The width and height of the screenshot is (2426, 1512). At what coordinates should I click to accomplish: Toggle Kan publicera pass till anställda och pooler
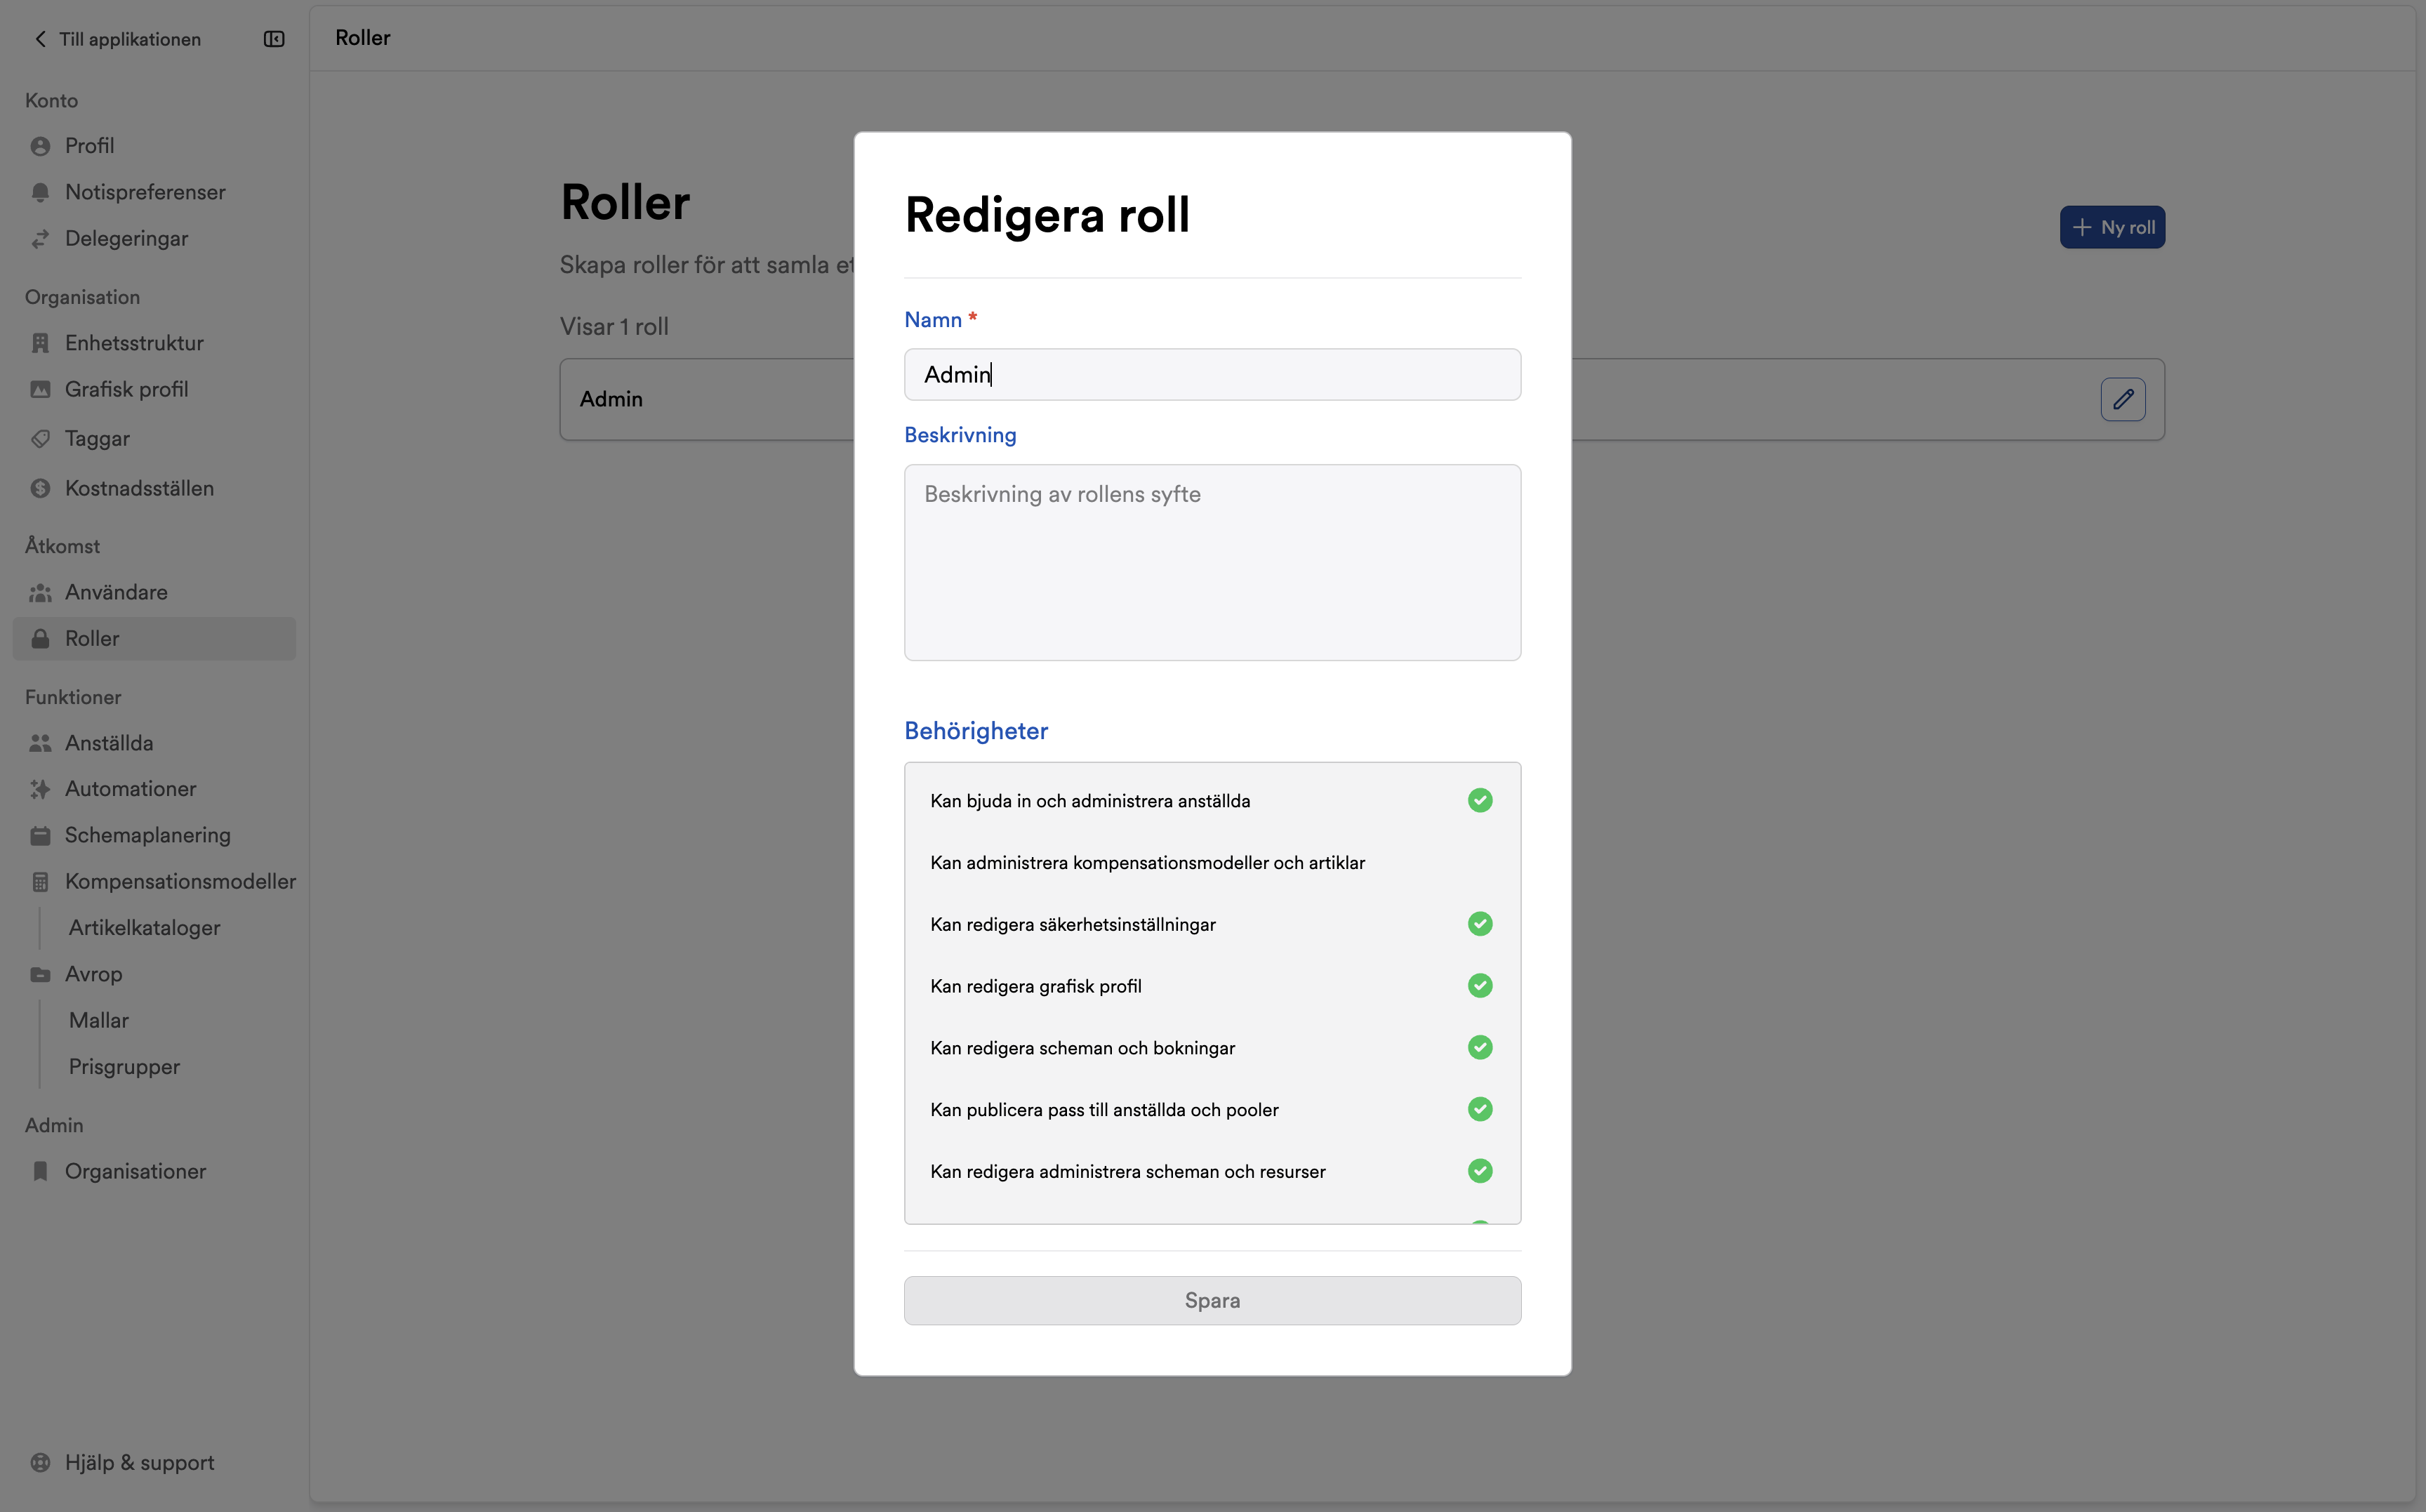(1480, 1109)
